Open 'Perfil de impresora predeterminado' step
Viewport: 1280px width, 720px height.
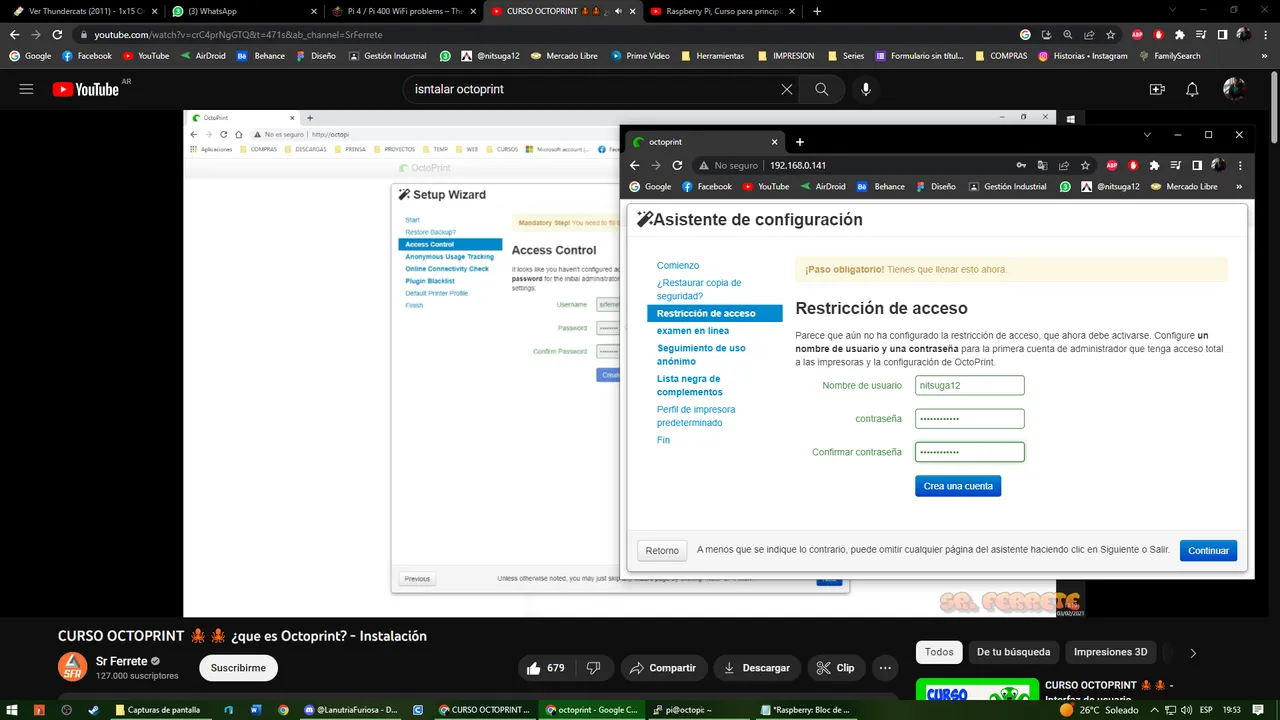point(696,416)
